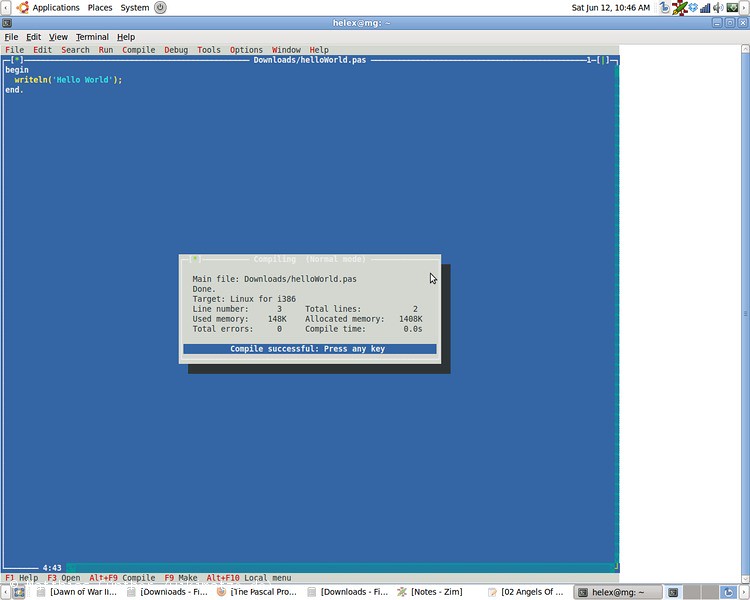Click the 'Used memory: 148K' entry
The height and width of the screenshot is (600, 750).
pos(240,319)
